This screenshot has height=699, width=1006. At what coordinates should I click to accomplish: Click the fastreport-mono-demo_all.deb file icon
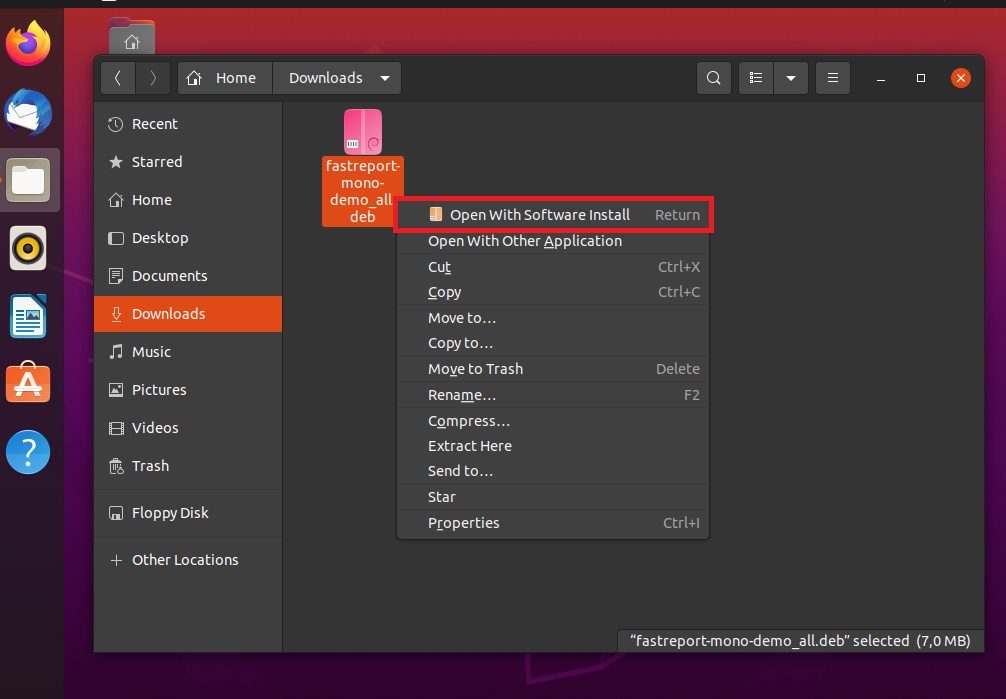coord(363,132)
